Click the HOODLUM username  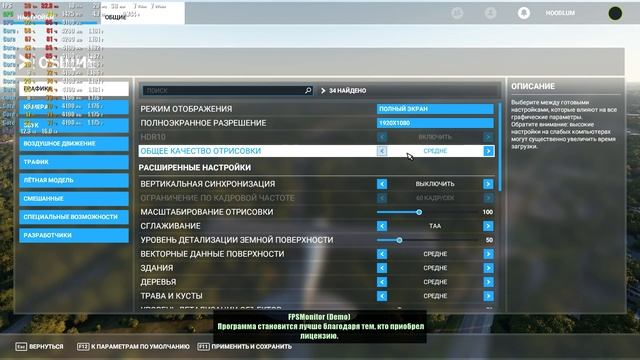pyautogui.click(x=560, y=13)
